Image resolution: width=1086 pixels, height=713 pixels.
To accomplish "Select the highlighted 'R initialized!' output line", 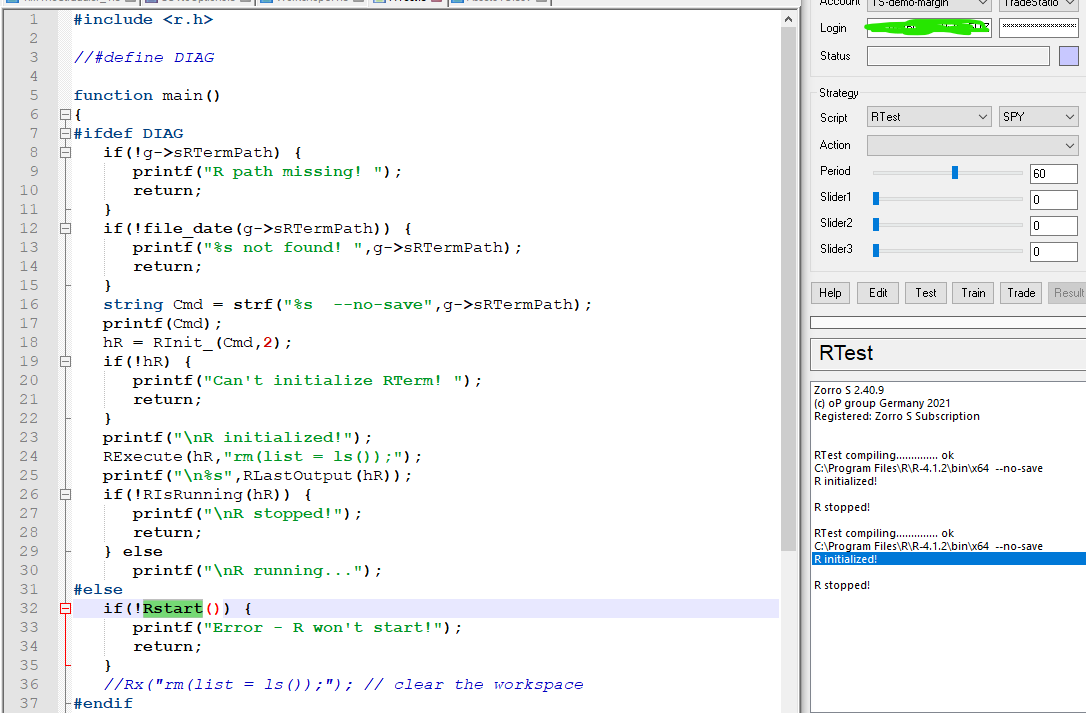I will point(946,559).
